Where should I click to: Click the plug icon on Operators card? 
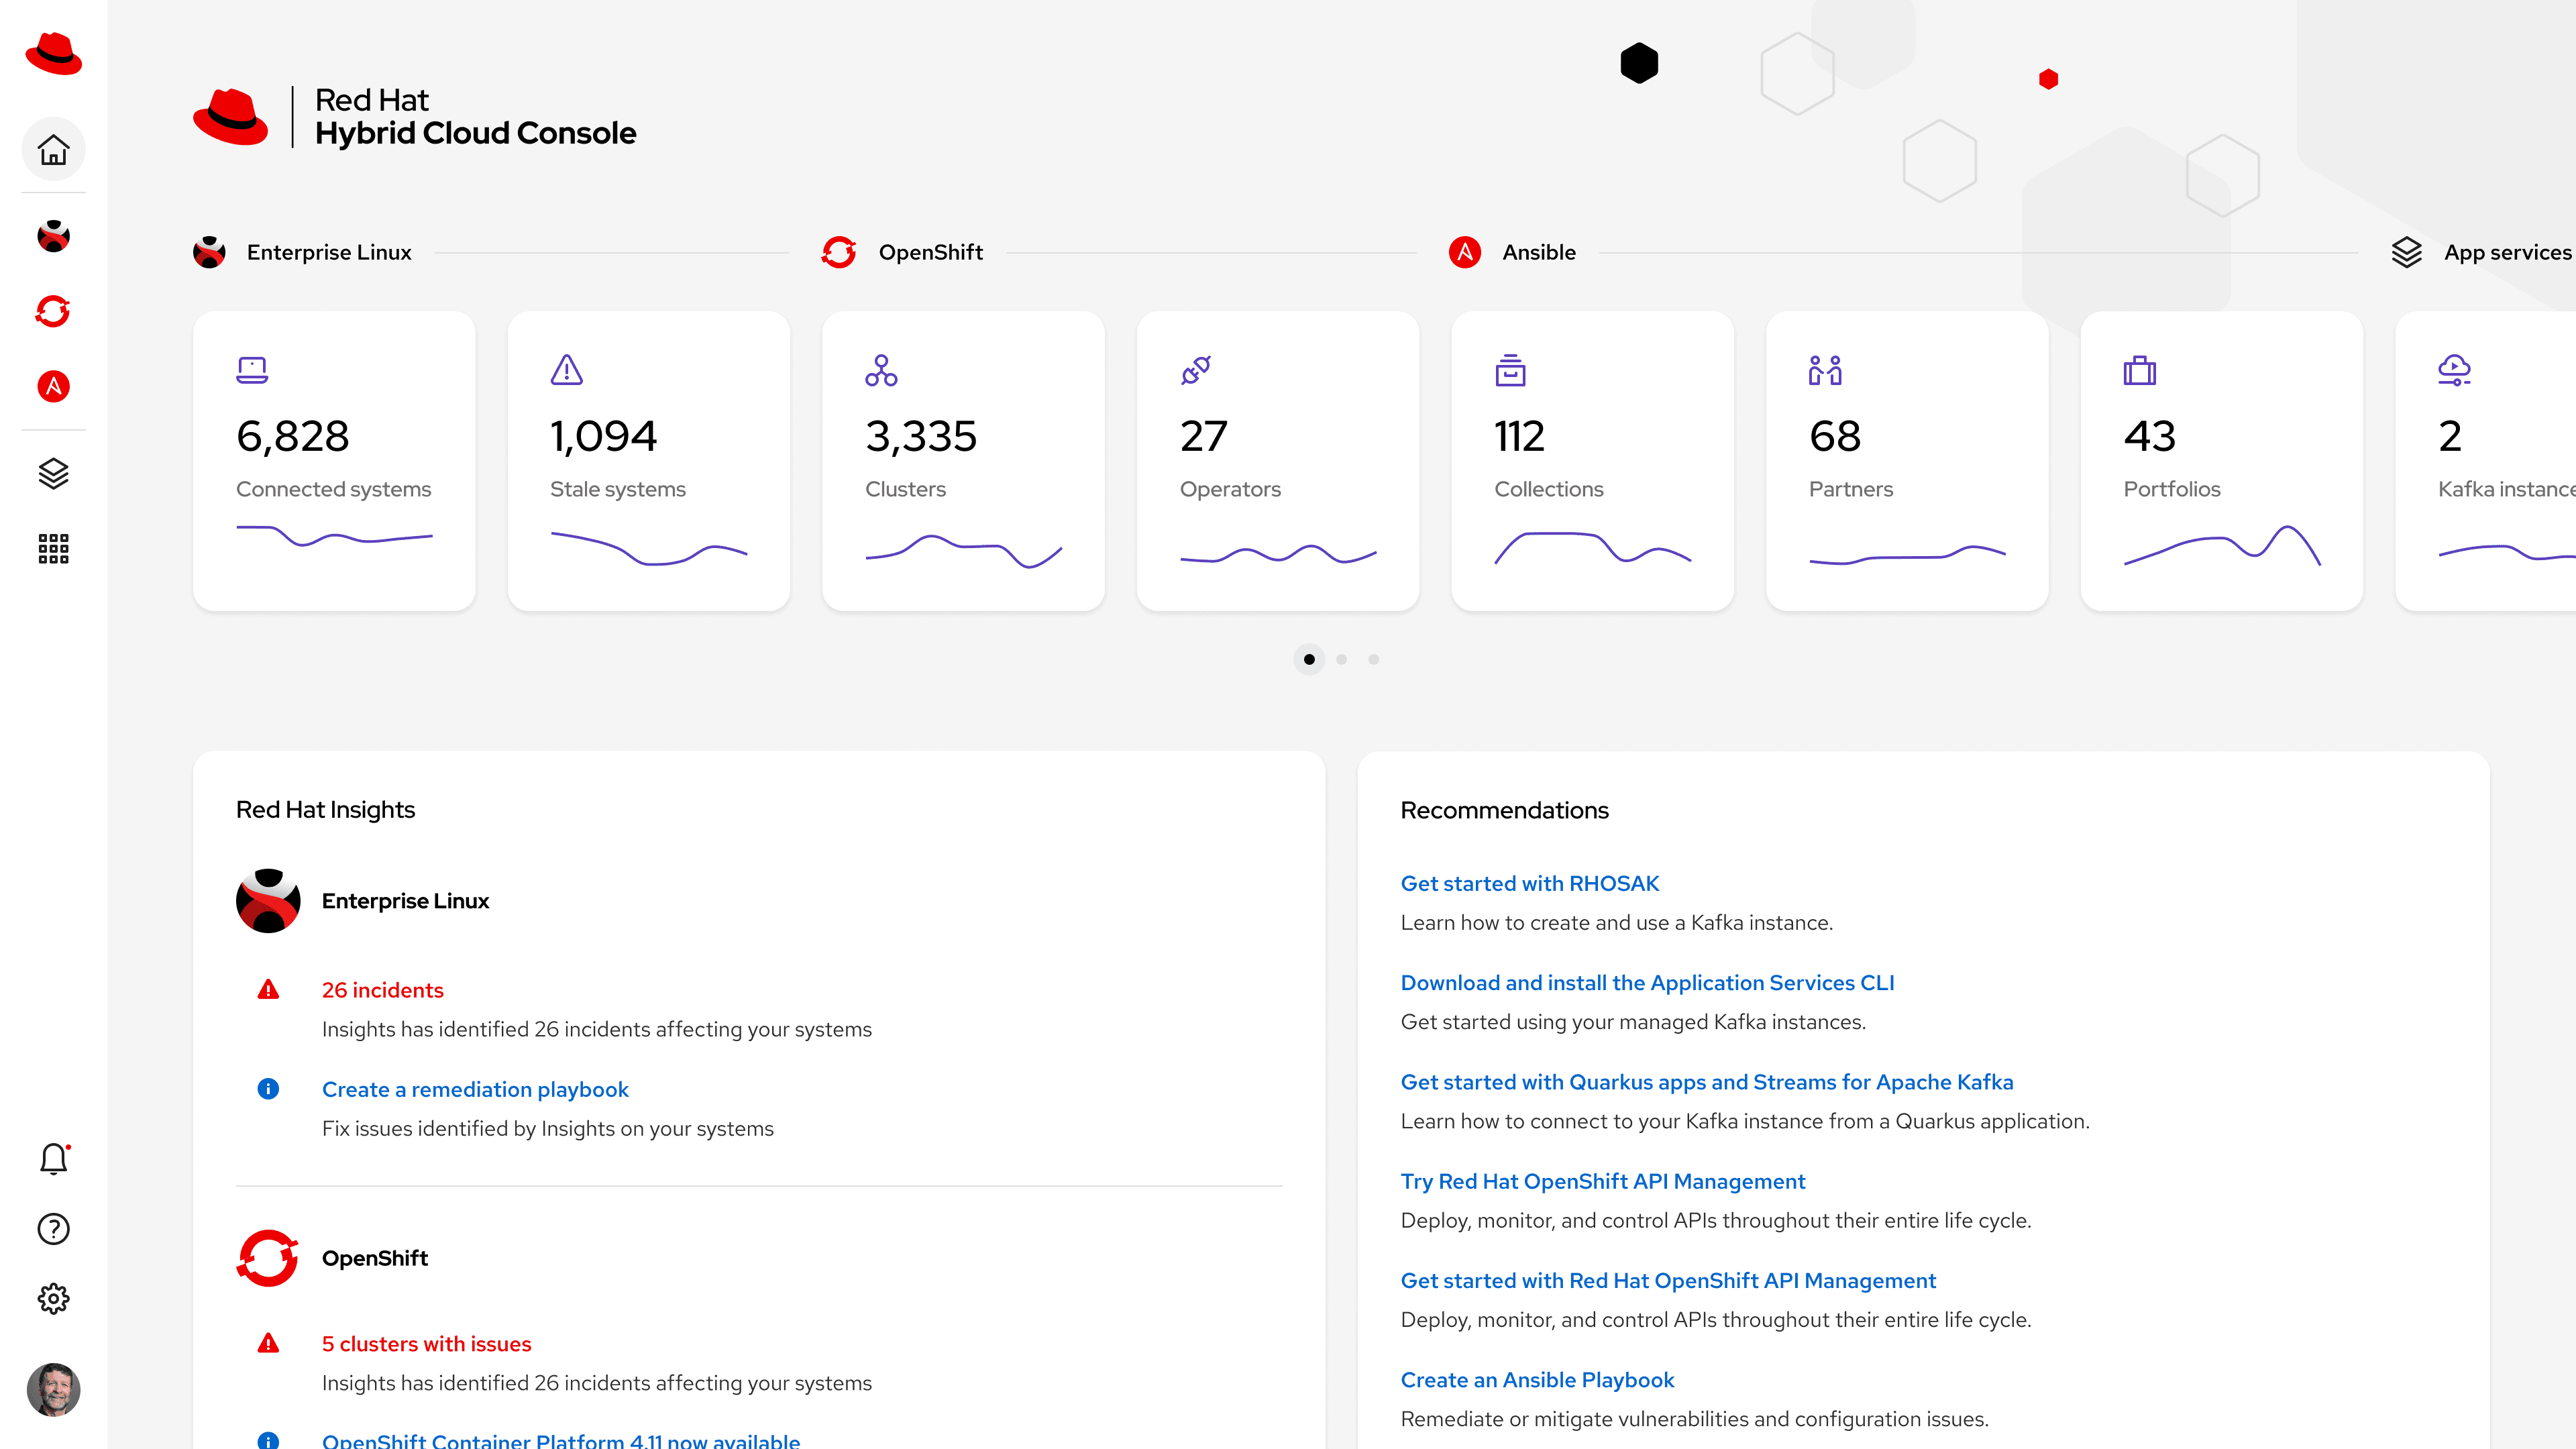1196,370
